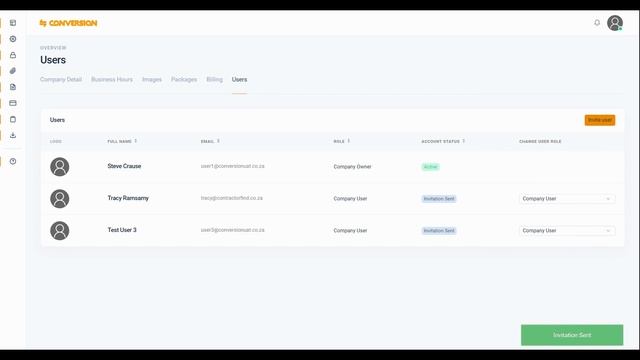Click the name Test User 3
Screen dimensions: 640x360
point(122,230)
